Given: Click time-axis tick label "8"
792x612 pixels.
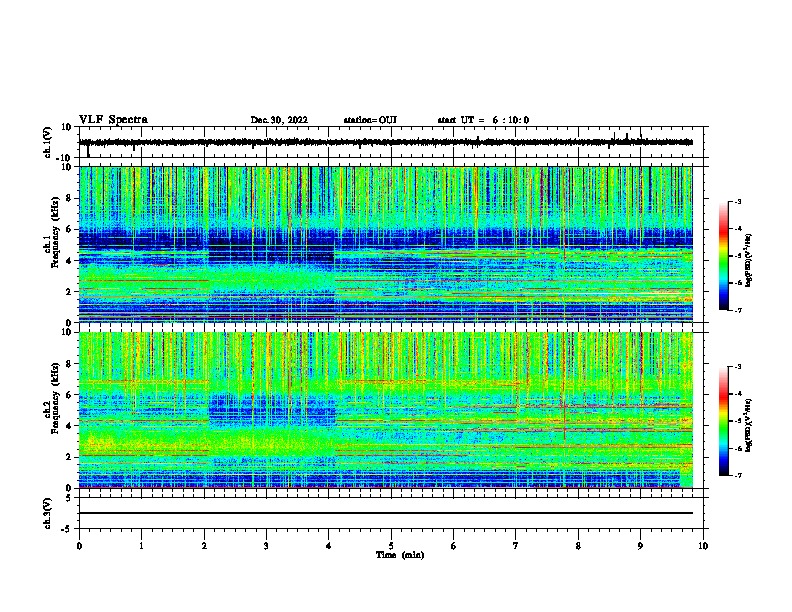Looking at the screenshot, I should pos(578,546).
